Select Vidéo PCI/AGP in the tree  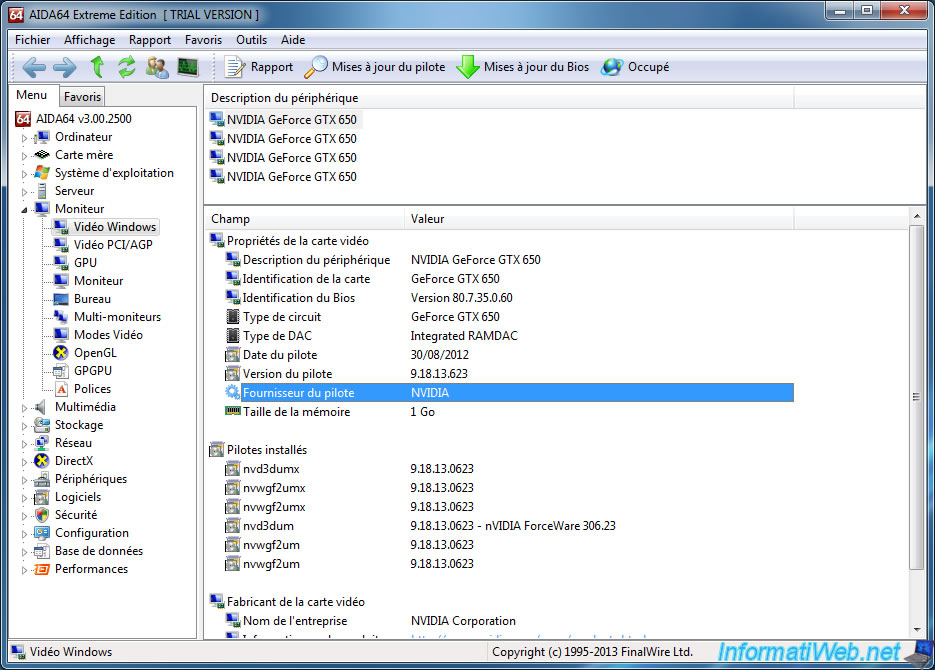pos(113,244)
